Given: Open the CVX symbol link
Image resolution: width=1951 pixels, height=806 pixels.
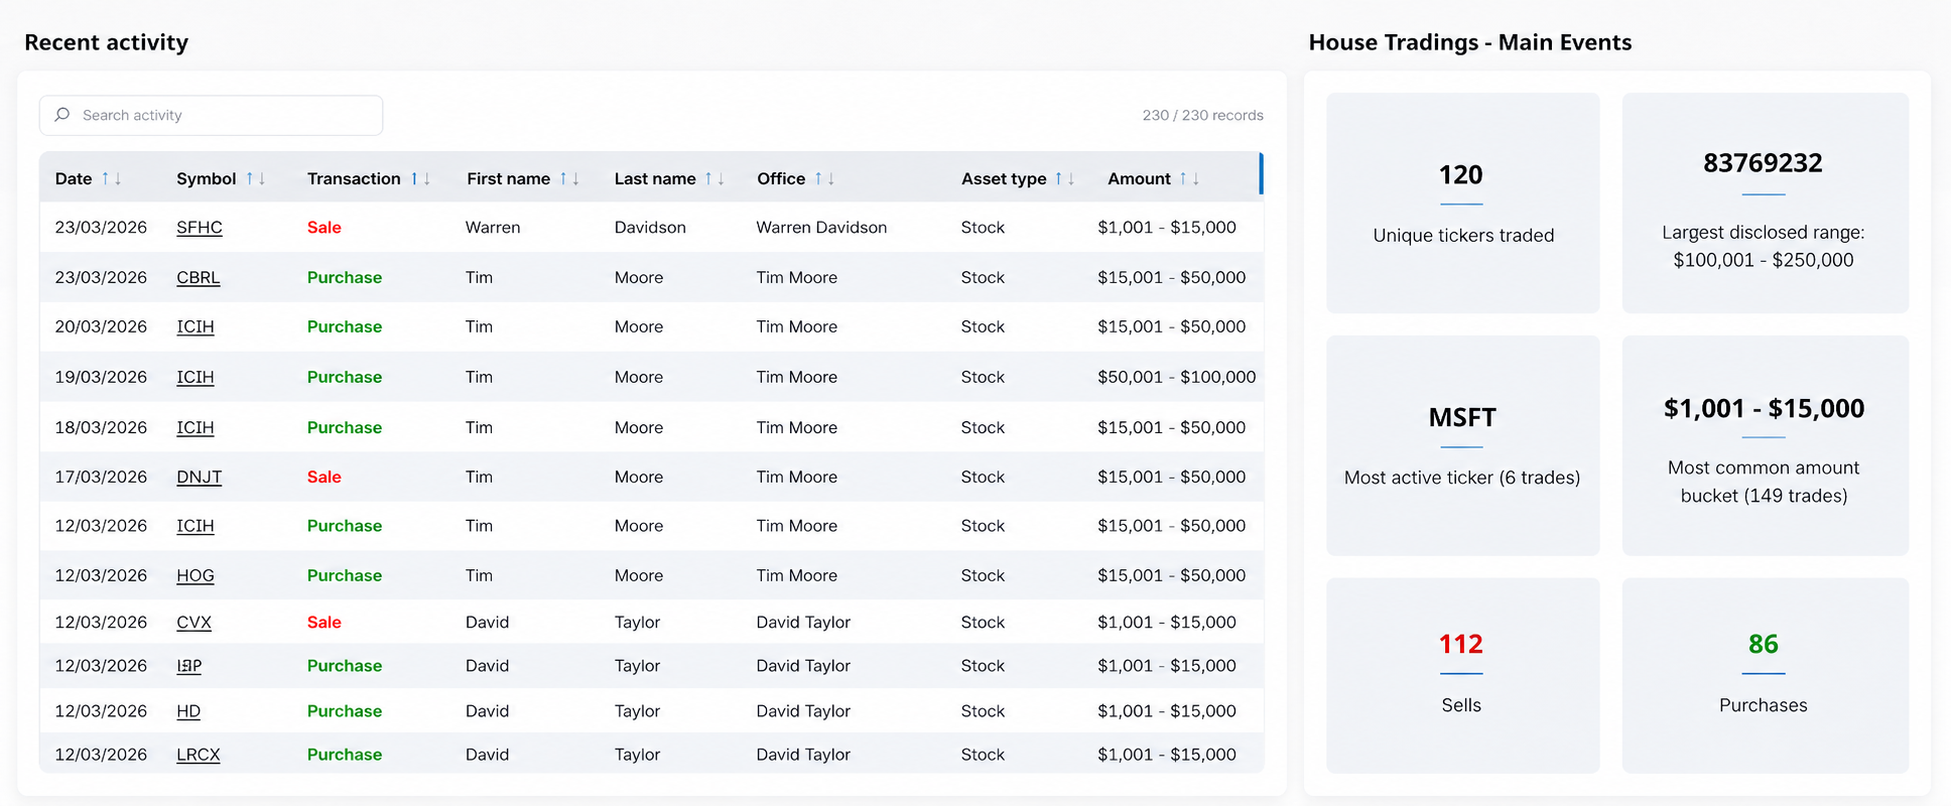Looking at the screenshot, I should tap(194, 622).
